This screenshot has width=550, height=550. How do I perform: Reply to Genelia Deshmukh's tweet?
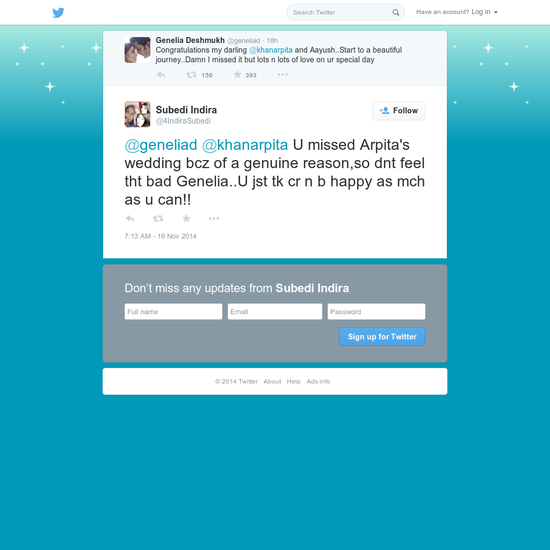(x=161, y=75)
